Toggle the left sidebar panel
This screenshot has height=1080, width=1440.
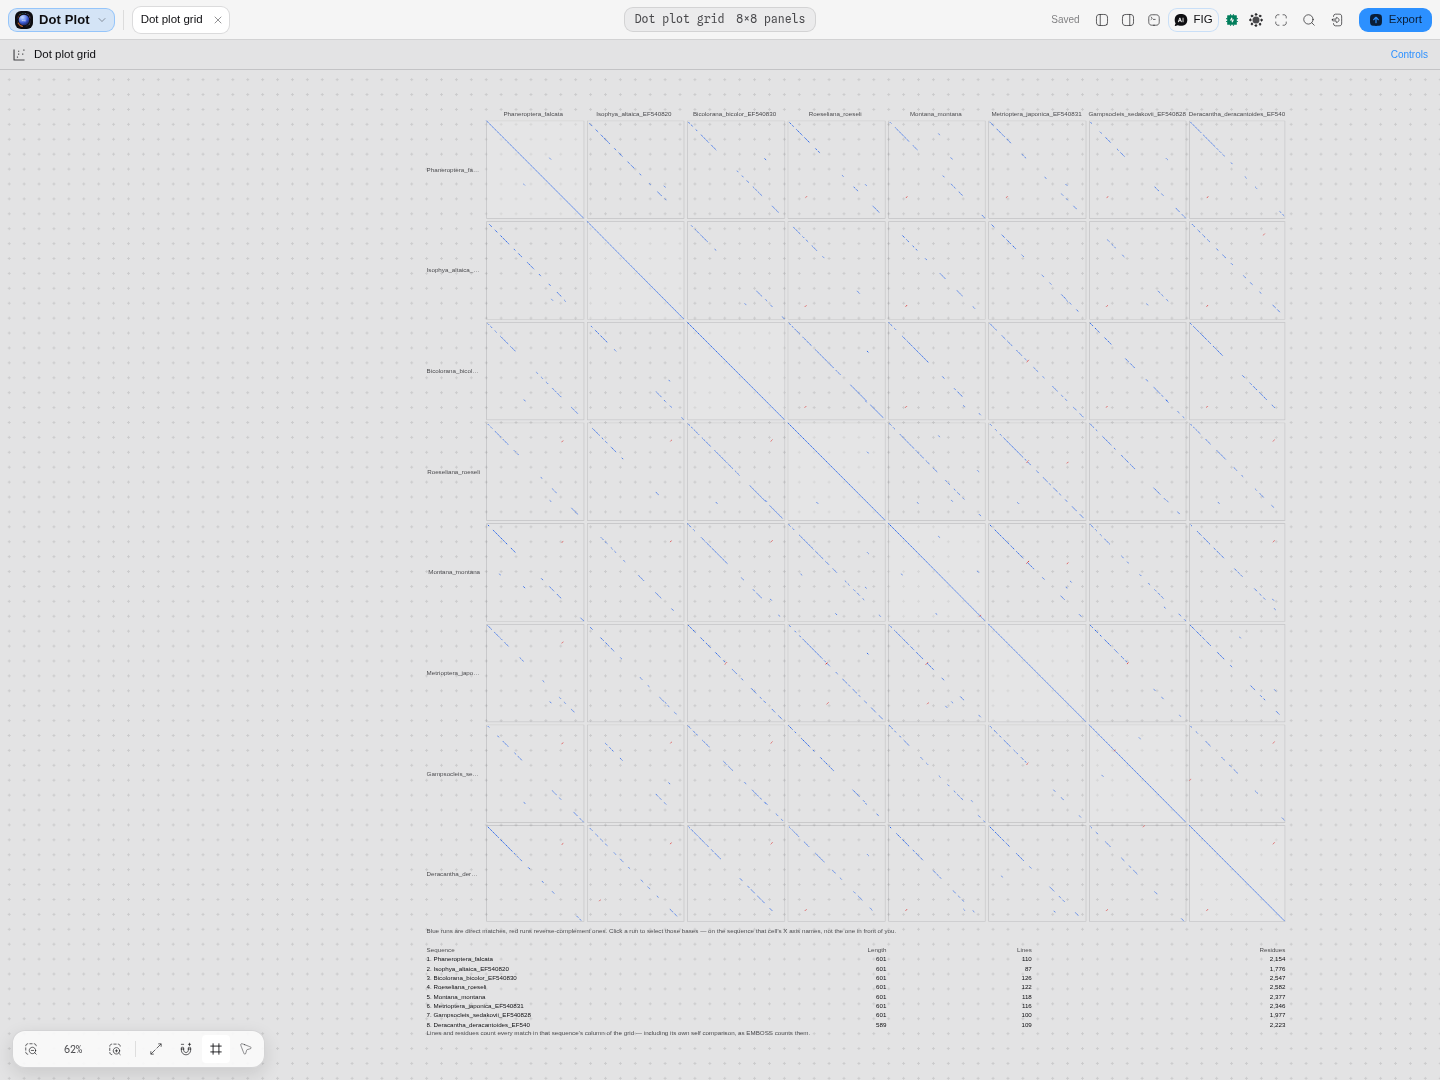pyautogui.click(x=1102, y=20)
